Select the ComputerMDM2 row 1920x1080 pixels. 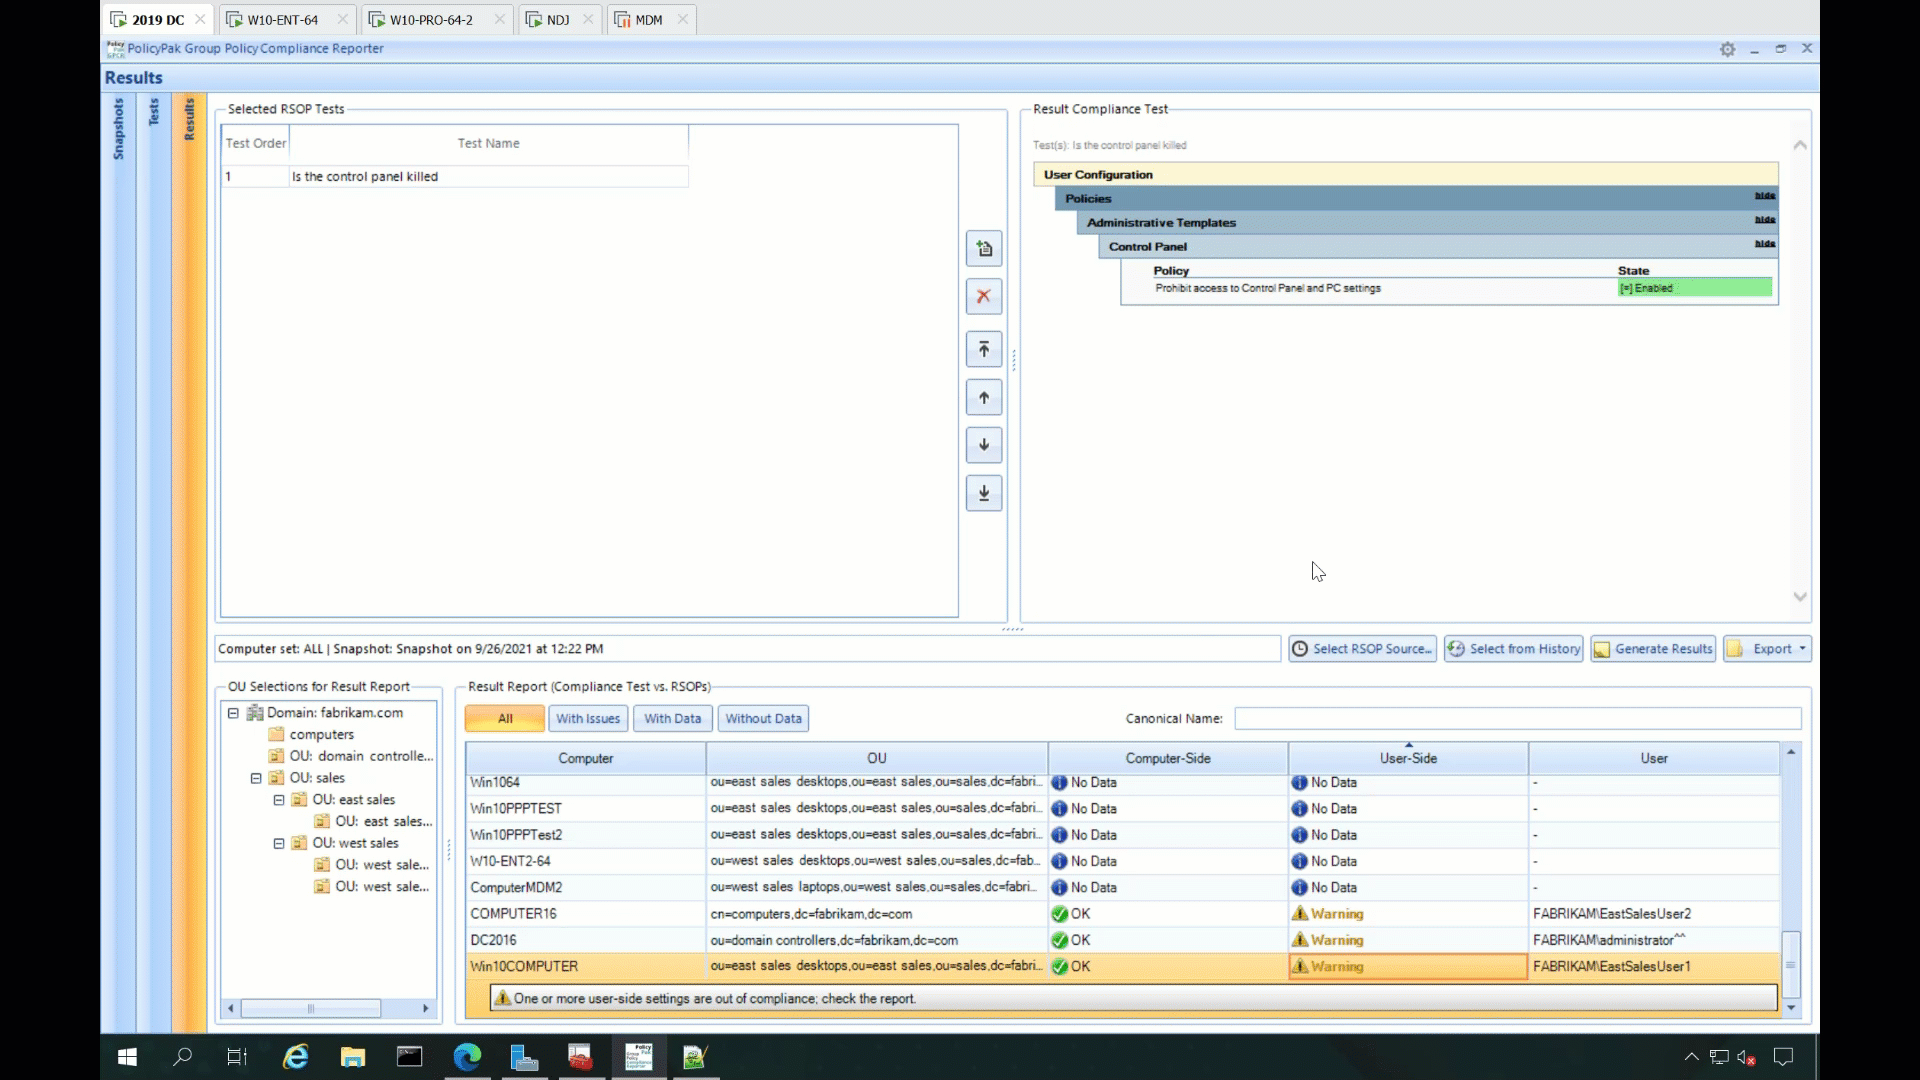[x=1122, y=888]
